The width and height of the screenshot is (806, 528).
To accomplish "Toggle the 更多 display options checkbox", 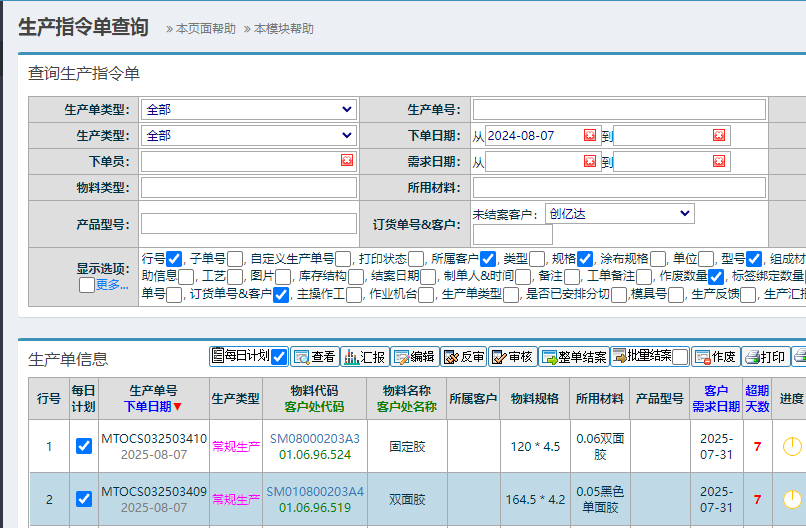I will (87, 285).
